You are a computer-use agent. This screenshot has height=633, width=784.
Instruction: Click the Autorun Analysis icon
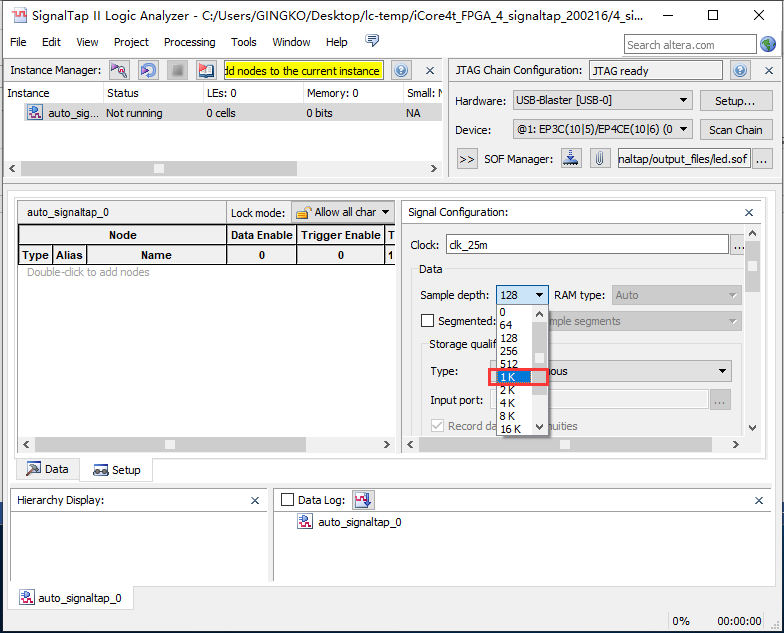tap(148, 71)
